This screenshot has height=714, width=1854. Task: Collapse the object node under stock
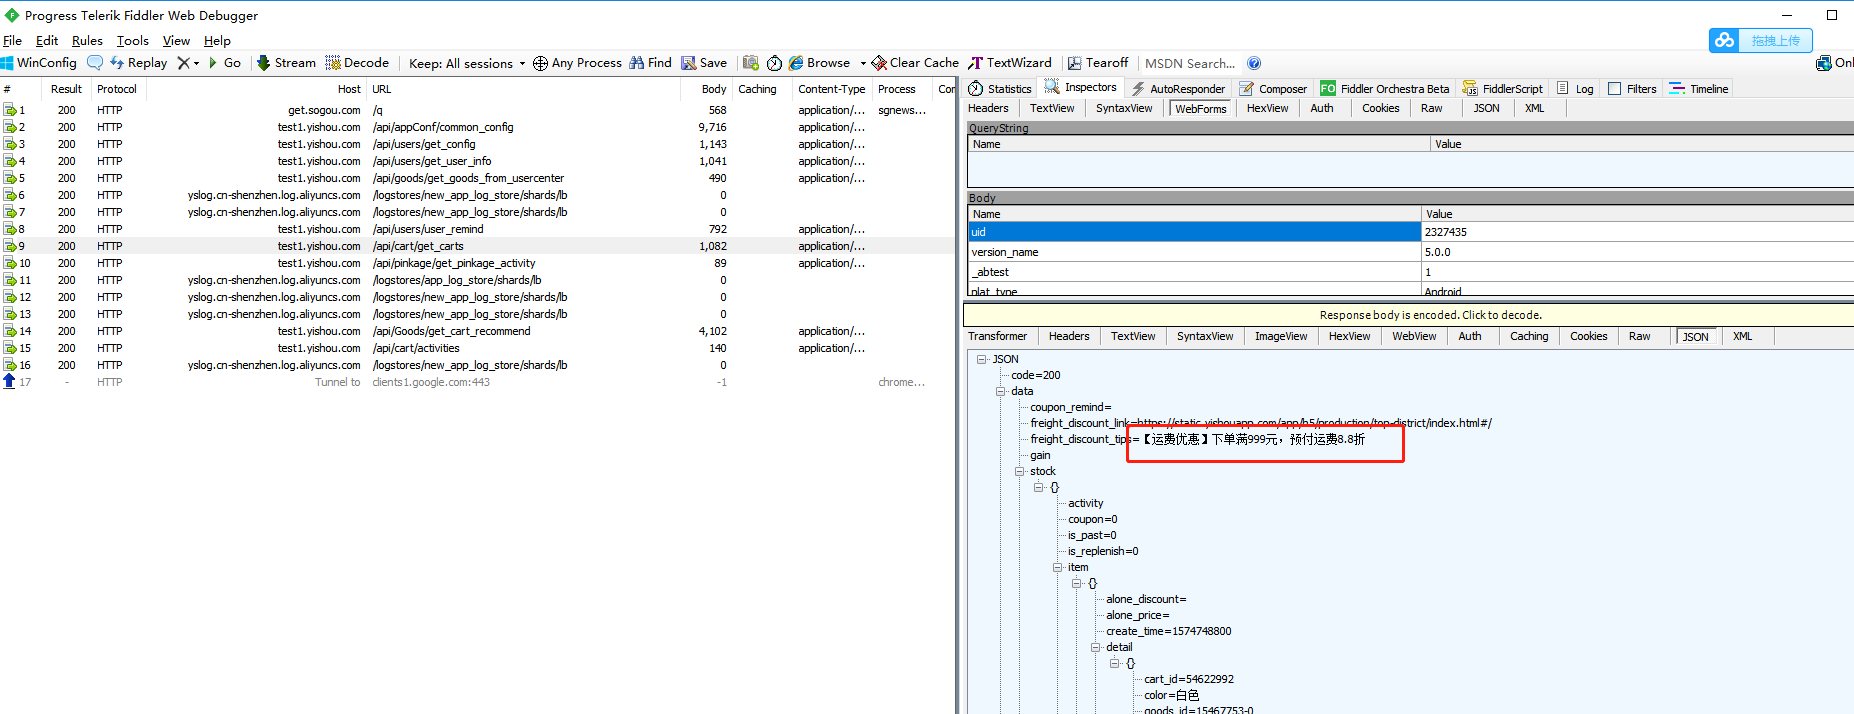(1039, 487)
